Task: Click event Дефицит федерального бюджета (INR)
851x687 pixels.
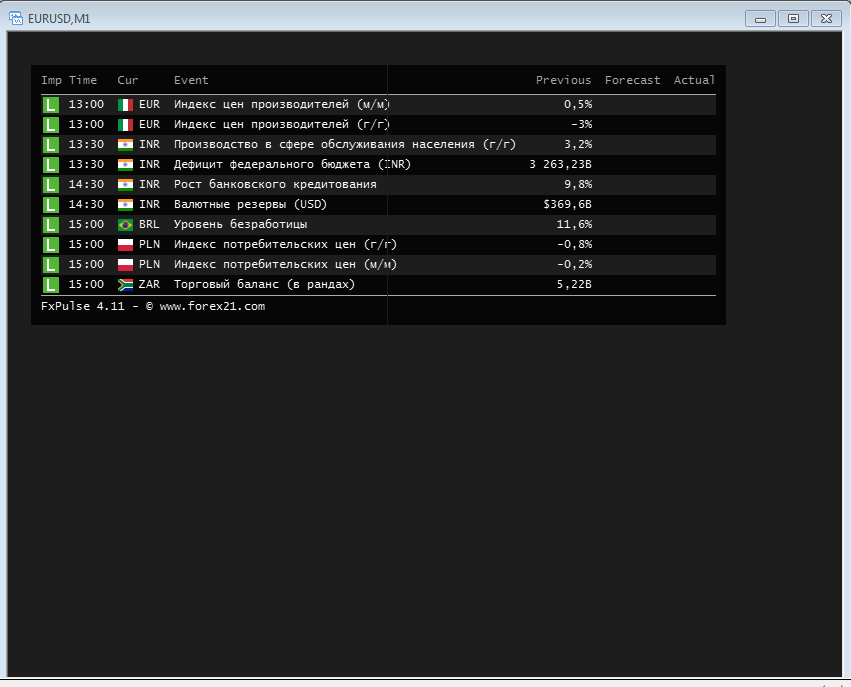Action: pos(293,164)
